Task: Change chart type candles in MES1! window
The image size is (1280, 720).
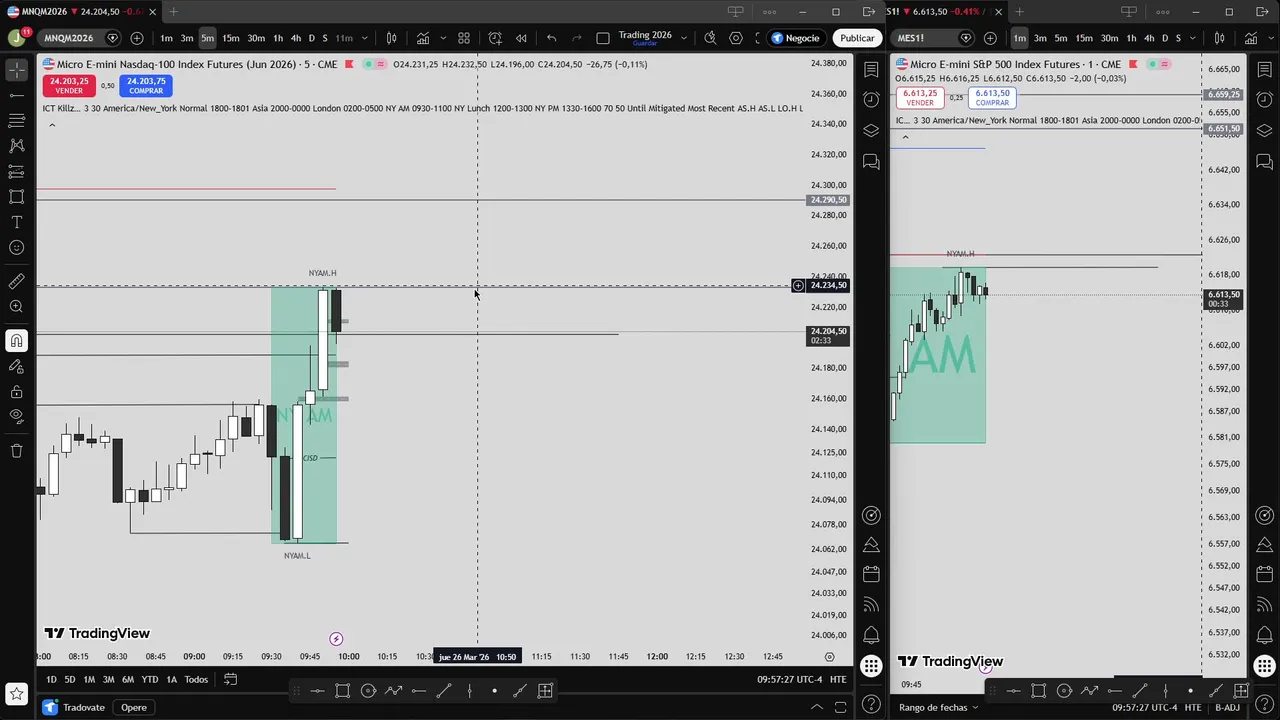Action: coord(1219,38)
